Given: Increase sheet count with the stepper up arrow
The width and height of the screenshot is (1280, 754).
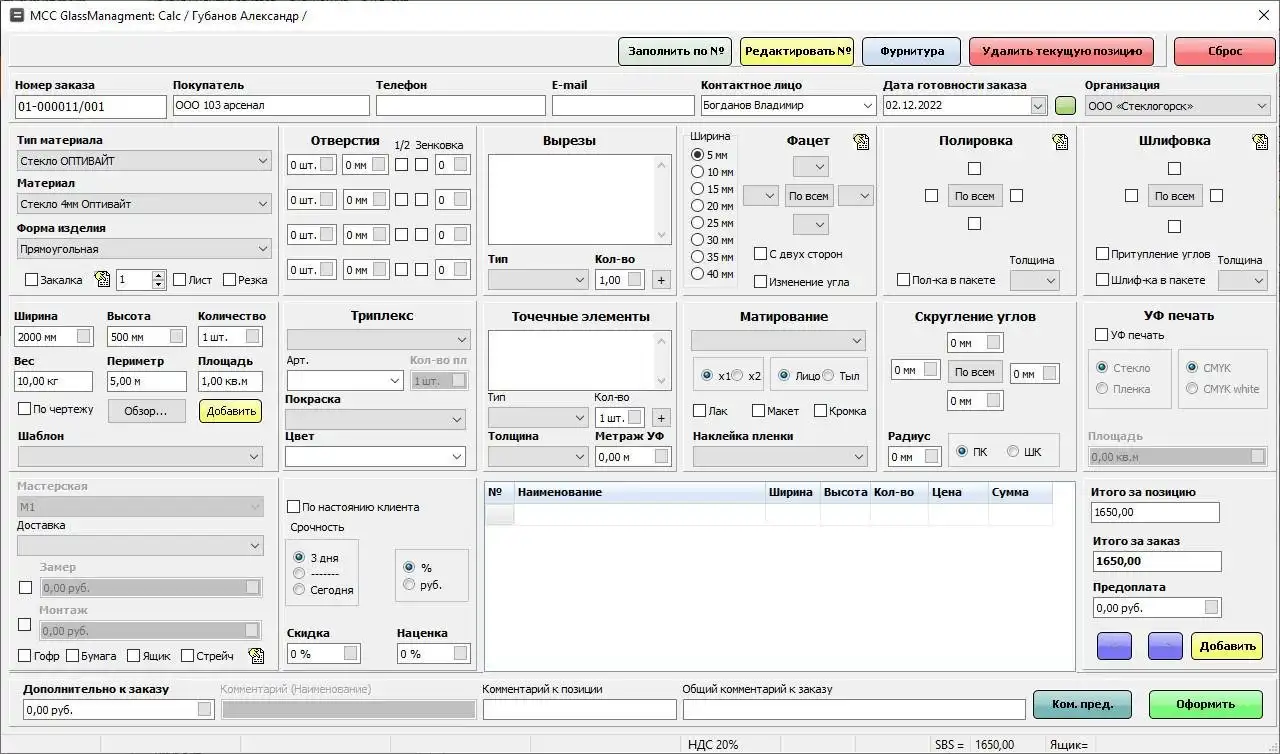Looking at the screenshot, I should tap(158, 274).
